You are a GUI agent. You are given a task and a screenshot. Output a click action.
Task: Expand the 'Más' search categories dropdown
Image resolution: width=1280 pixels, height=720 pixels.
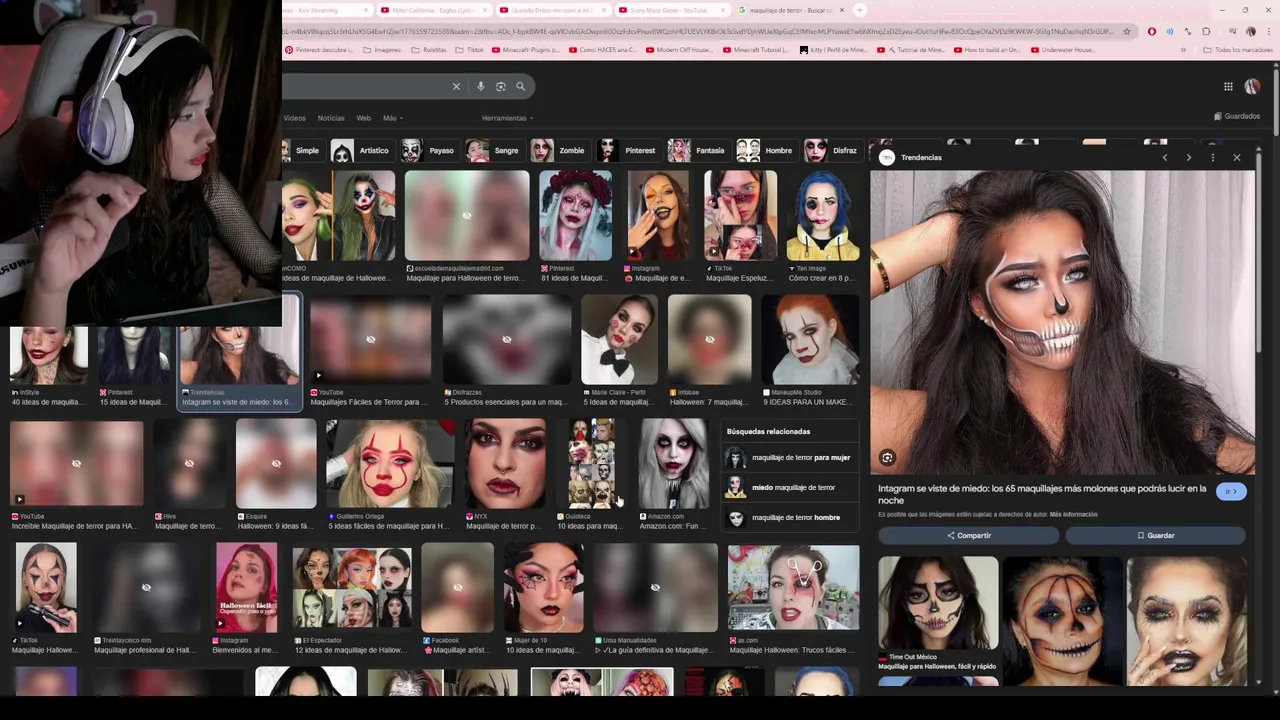393,118
